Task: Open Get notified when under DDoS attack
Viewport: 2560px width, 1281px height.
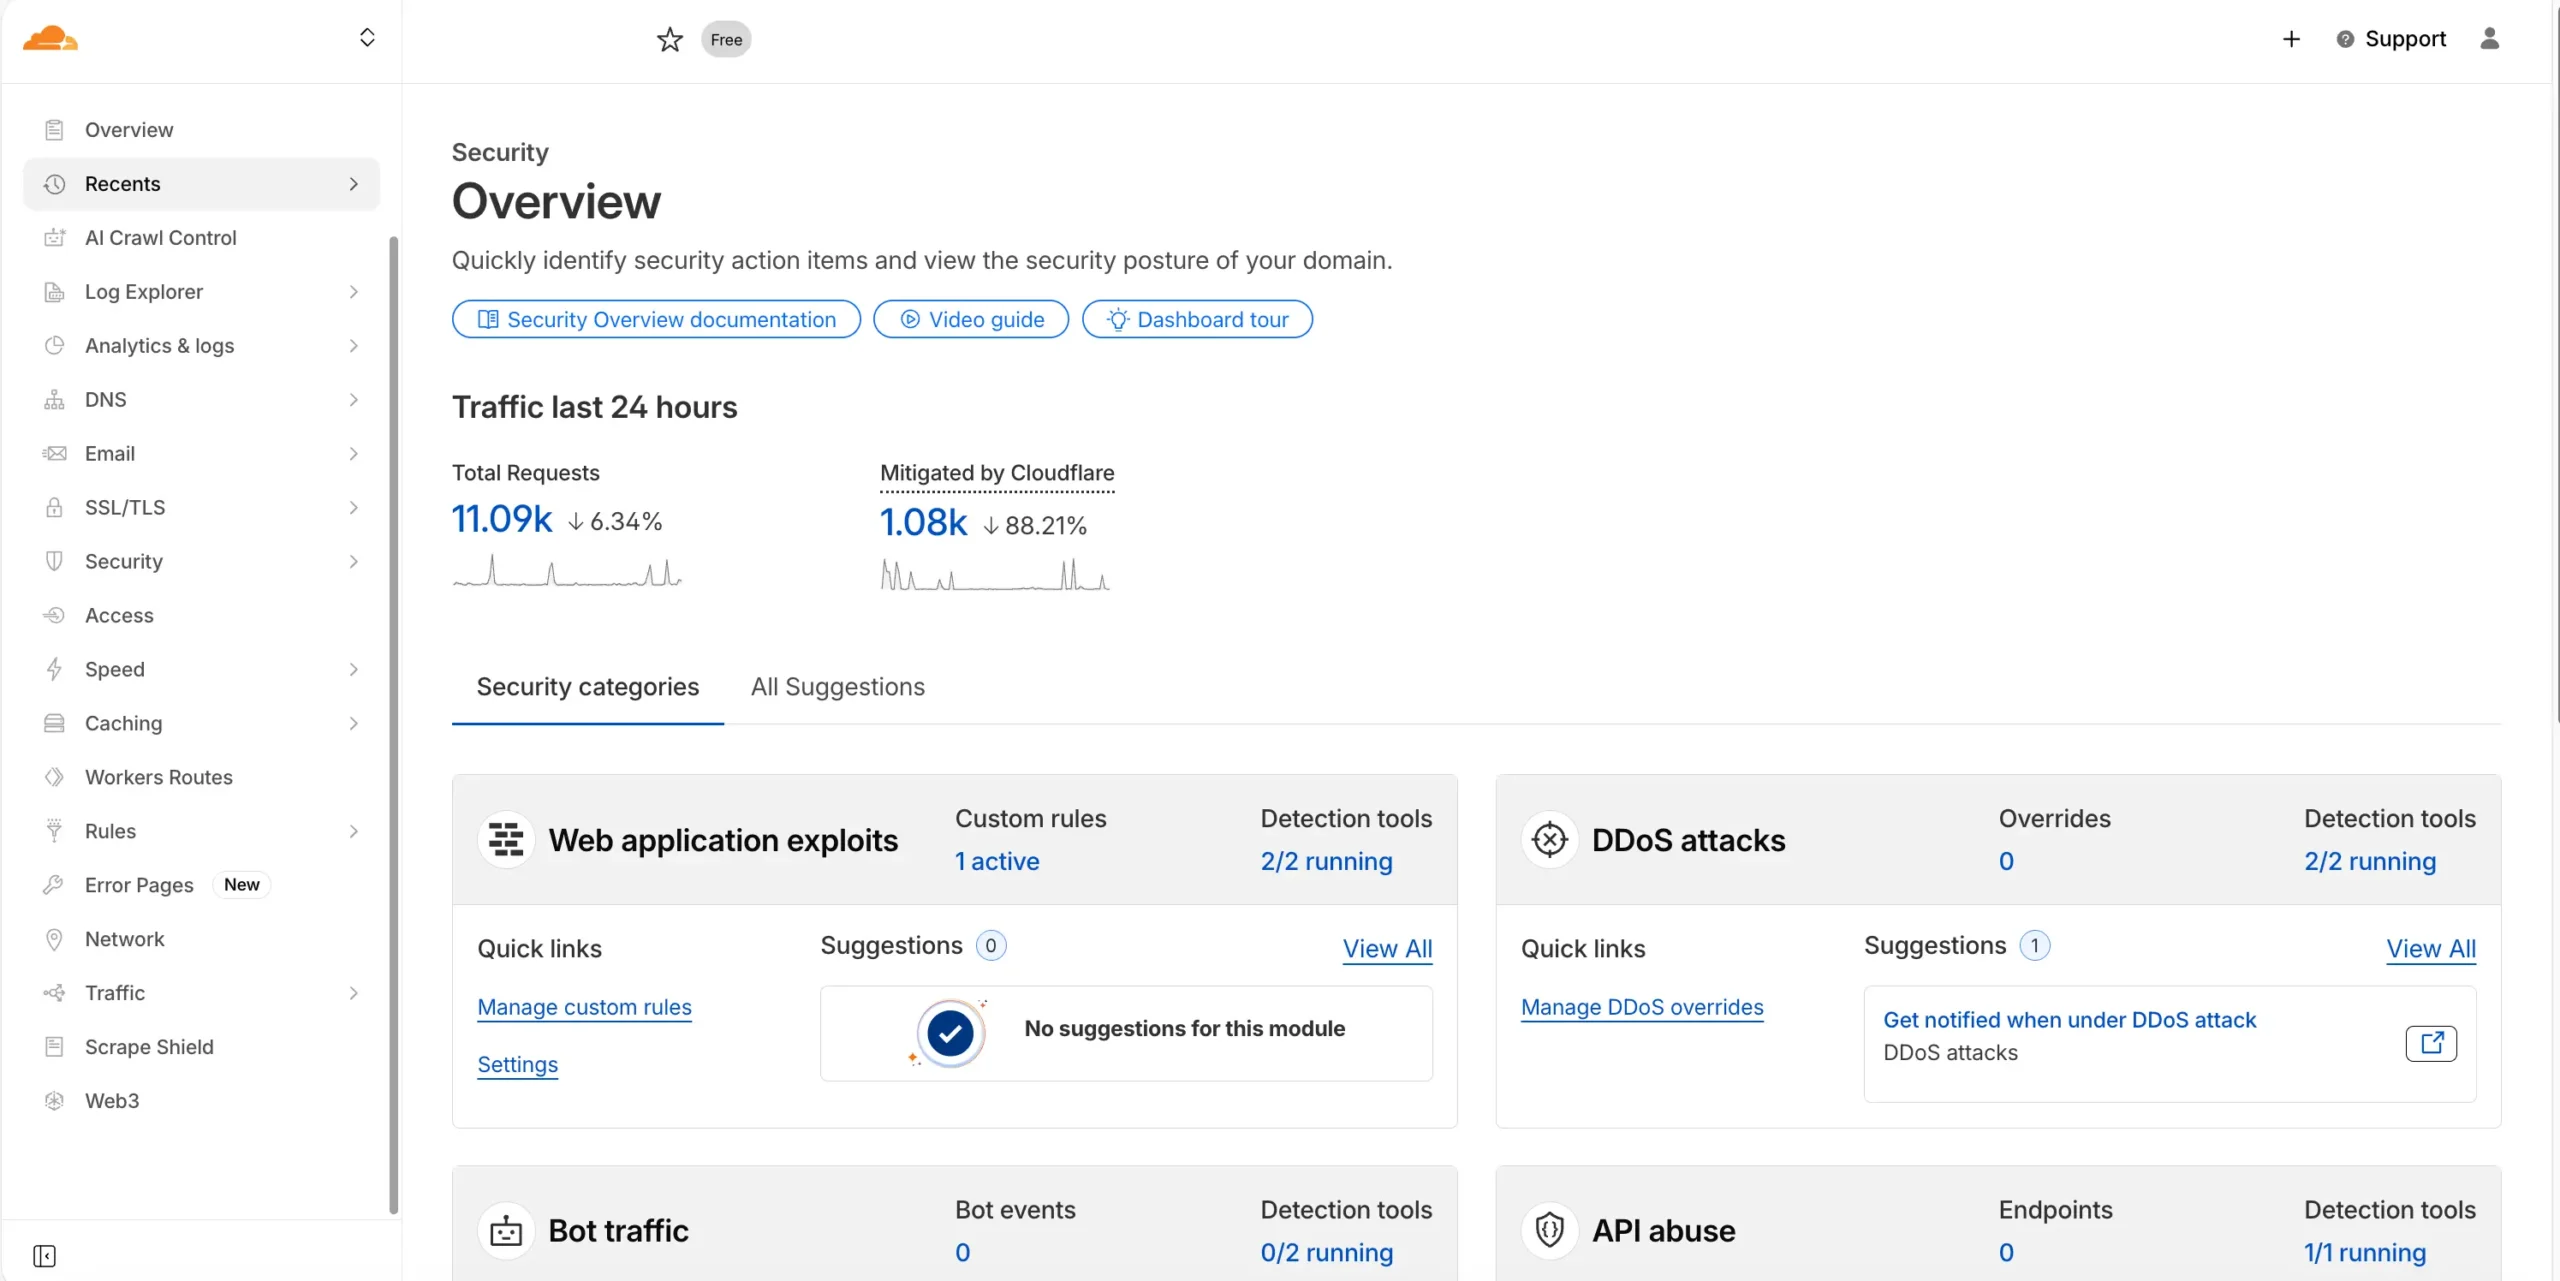Action: click(x=2069, y=1021)
